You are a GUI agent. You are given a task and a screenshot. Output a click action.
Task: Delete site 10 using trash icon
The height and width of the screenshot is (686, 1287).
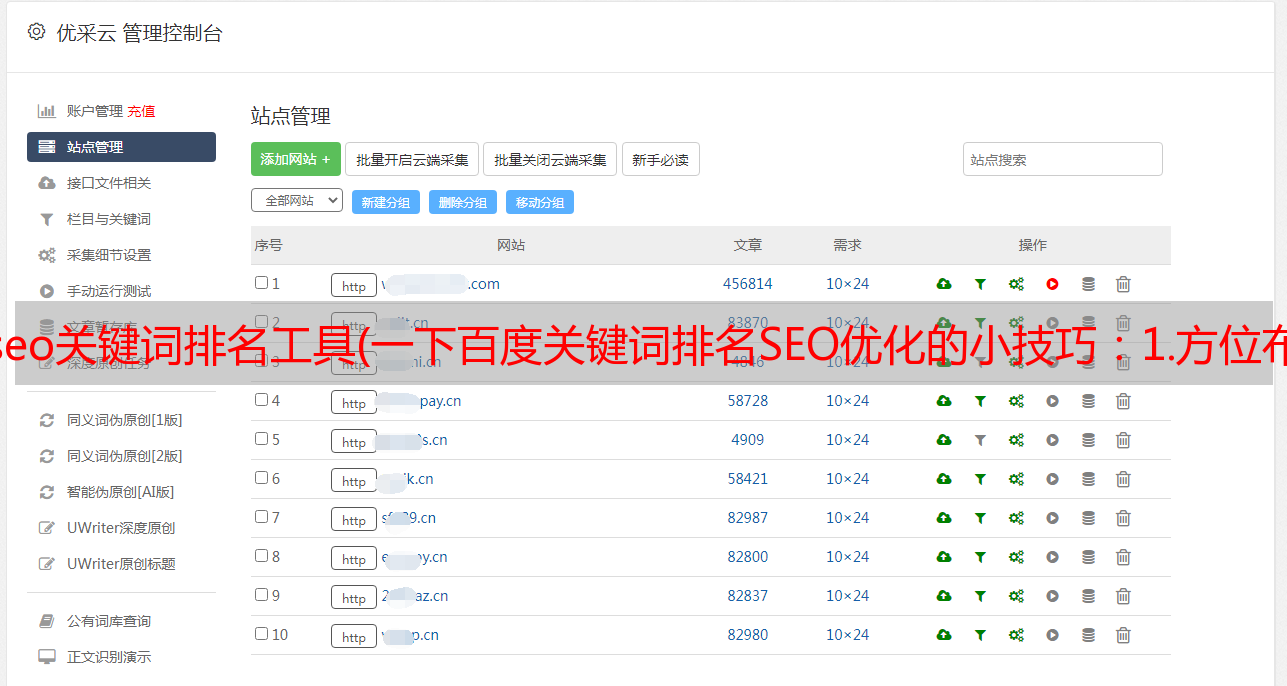point(1123,635)
